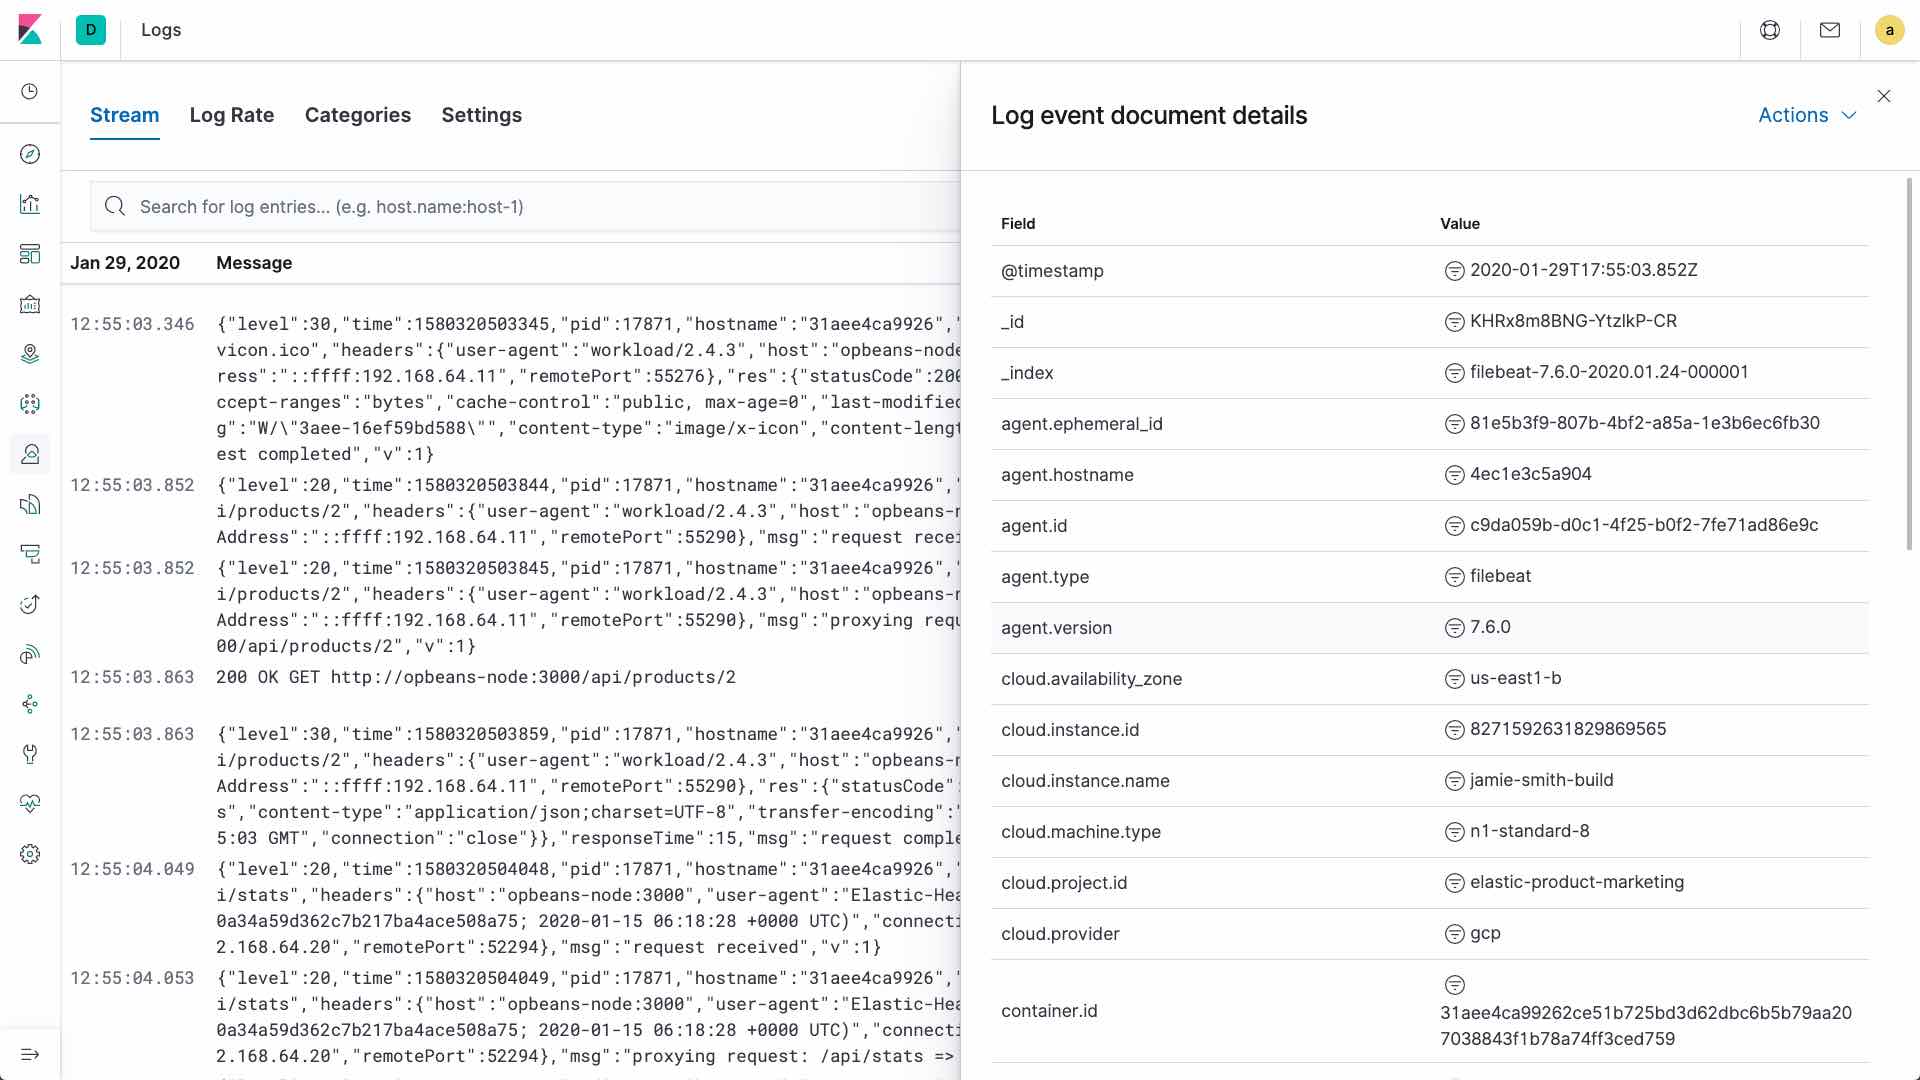Open the Settings tab of Logs
This screenshot has width=1920, height=1080.
click(x=482, y=115)
